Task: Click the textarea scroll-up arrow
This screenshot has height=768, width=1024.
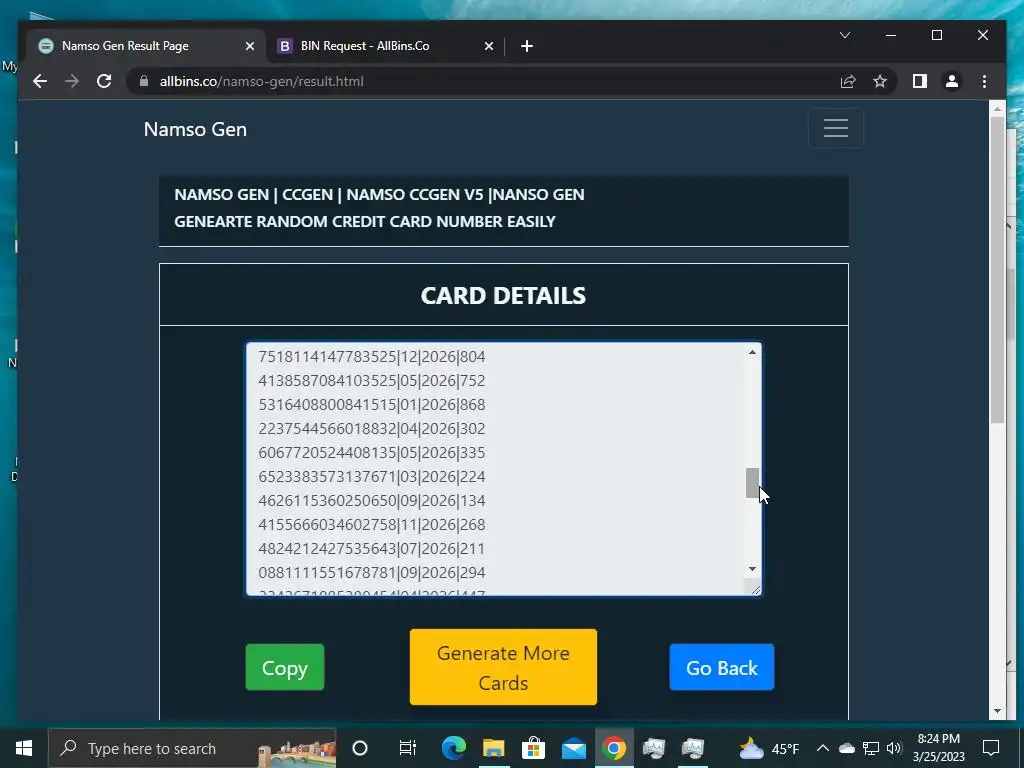Action: 752,352
